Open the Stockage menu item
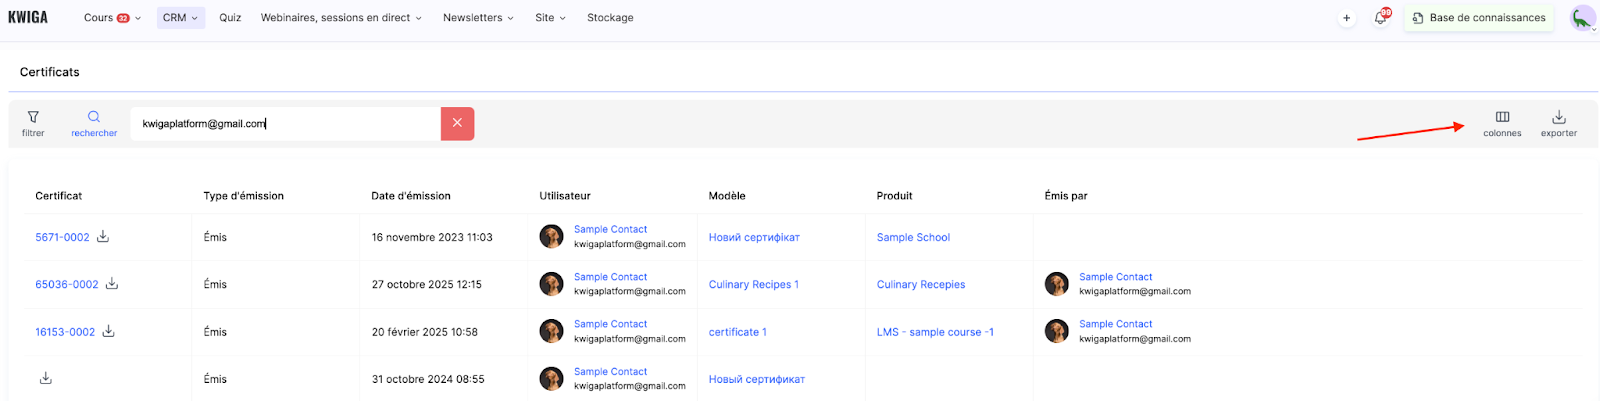 point(610,18)
